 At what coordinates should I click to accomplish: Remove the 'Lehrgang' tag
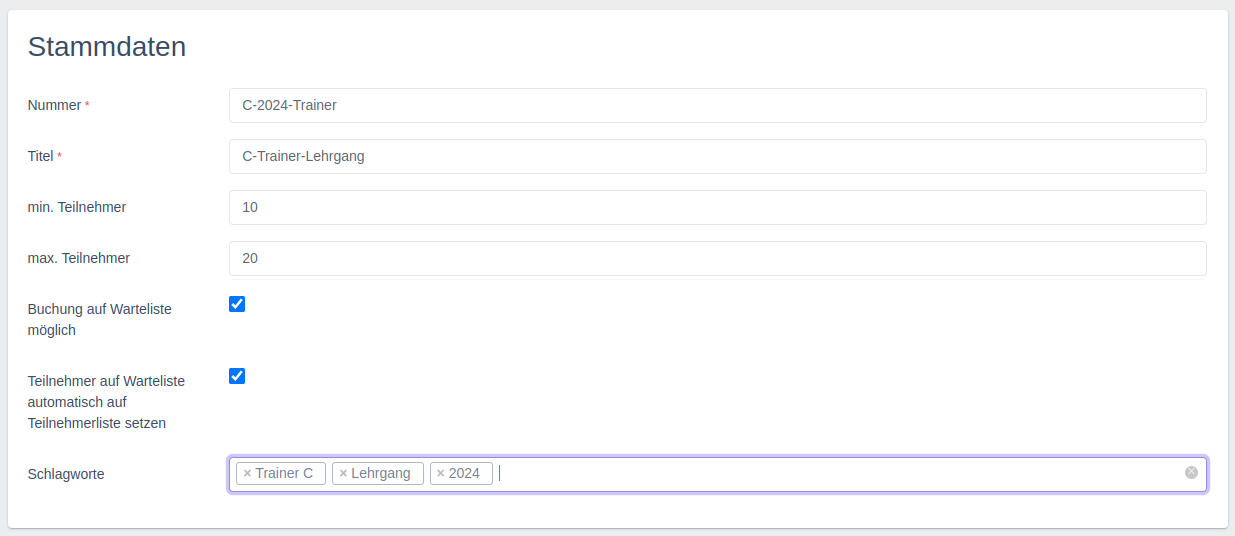[343, 474]
